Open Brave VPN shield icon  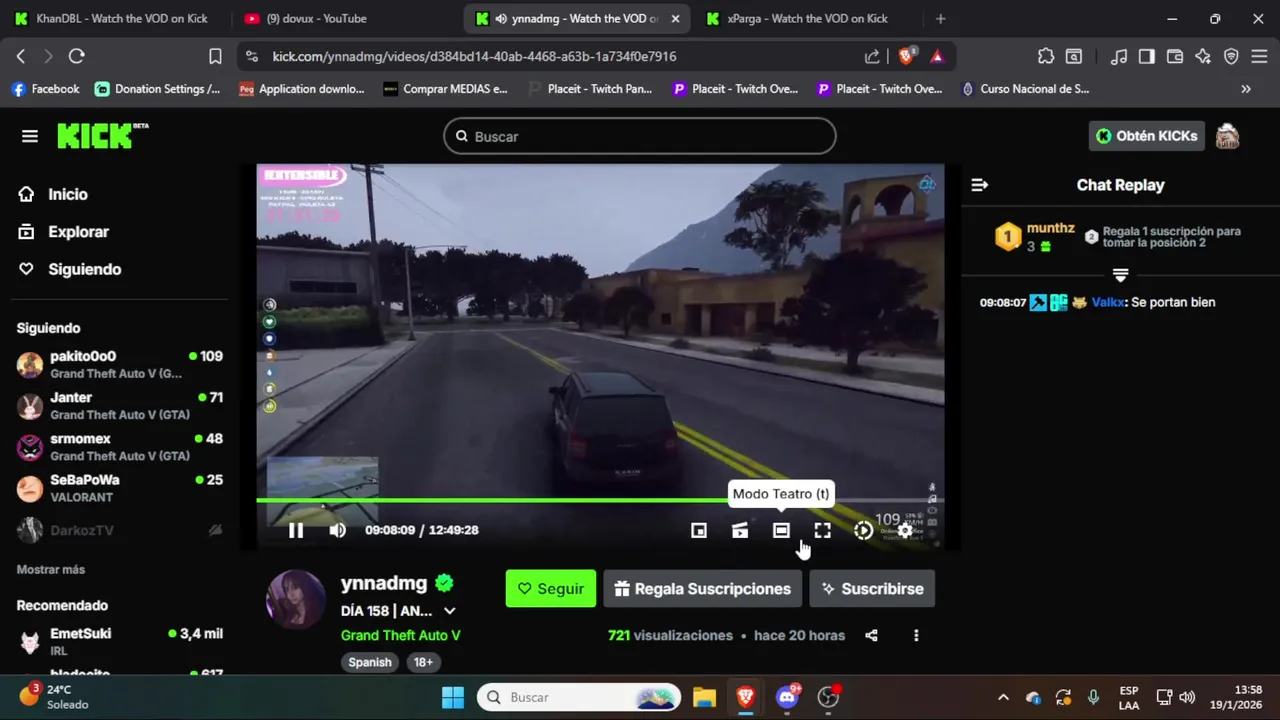[x=1231, y=57]
